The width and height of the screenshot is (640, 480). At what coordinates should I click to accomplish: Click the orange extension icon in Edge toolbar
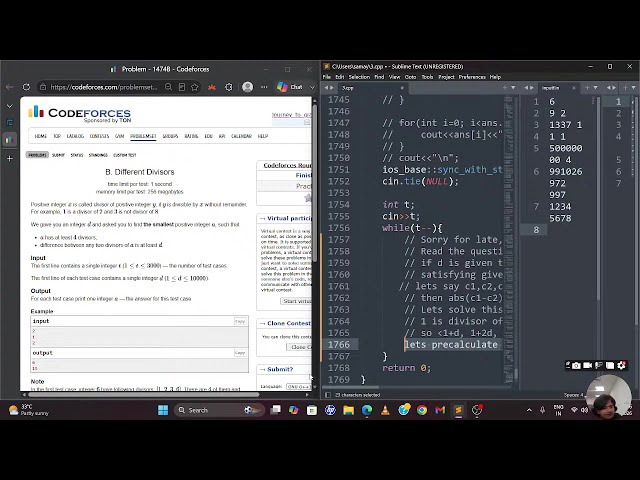coord(211,87)
